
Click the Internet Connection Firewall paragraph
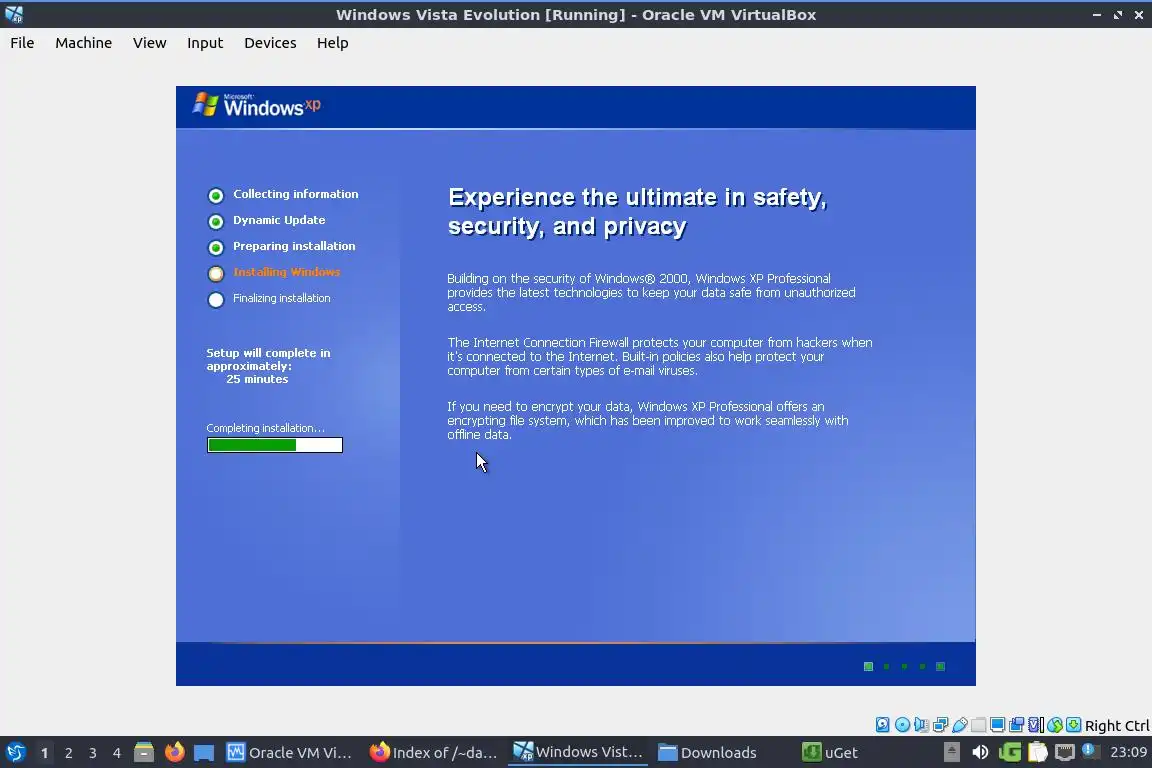(660, 356)
